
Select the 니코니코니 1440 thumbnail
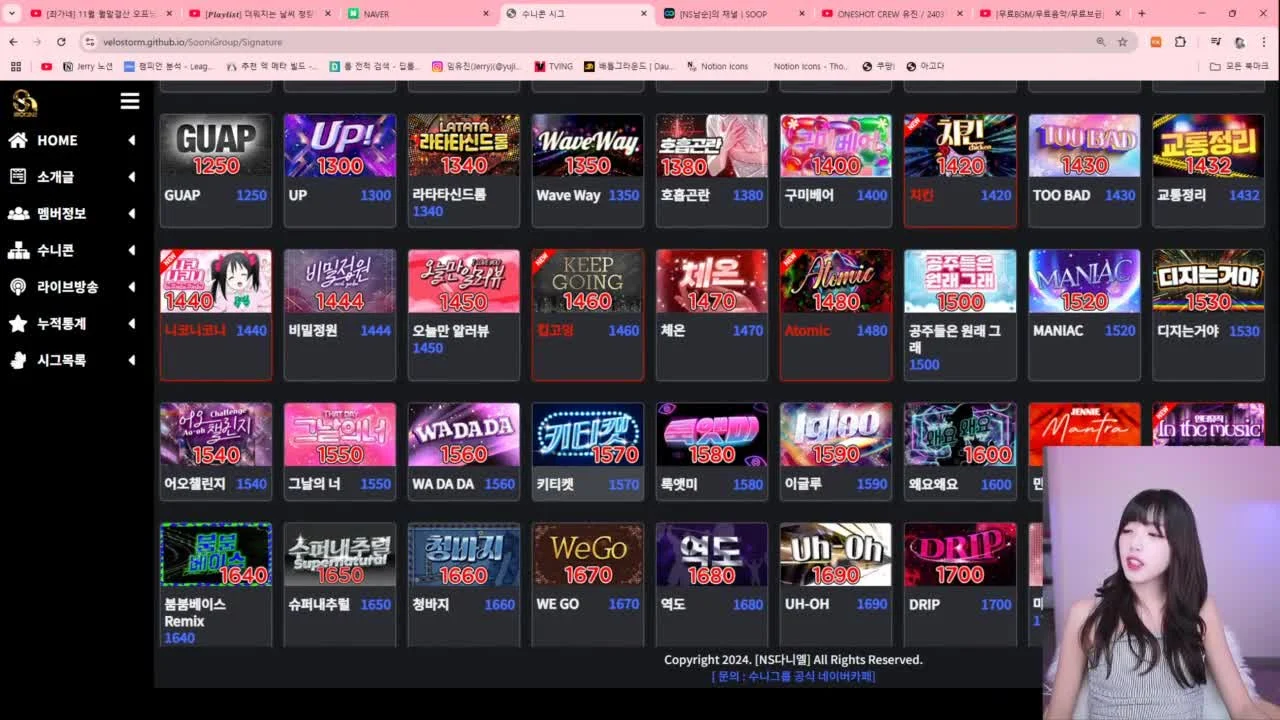tap(216, 282)
